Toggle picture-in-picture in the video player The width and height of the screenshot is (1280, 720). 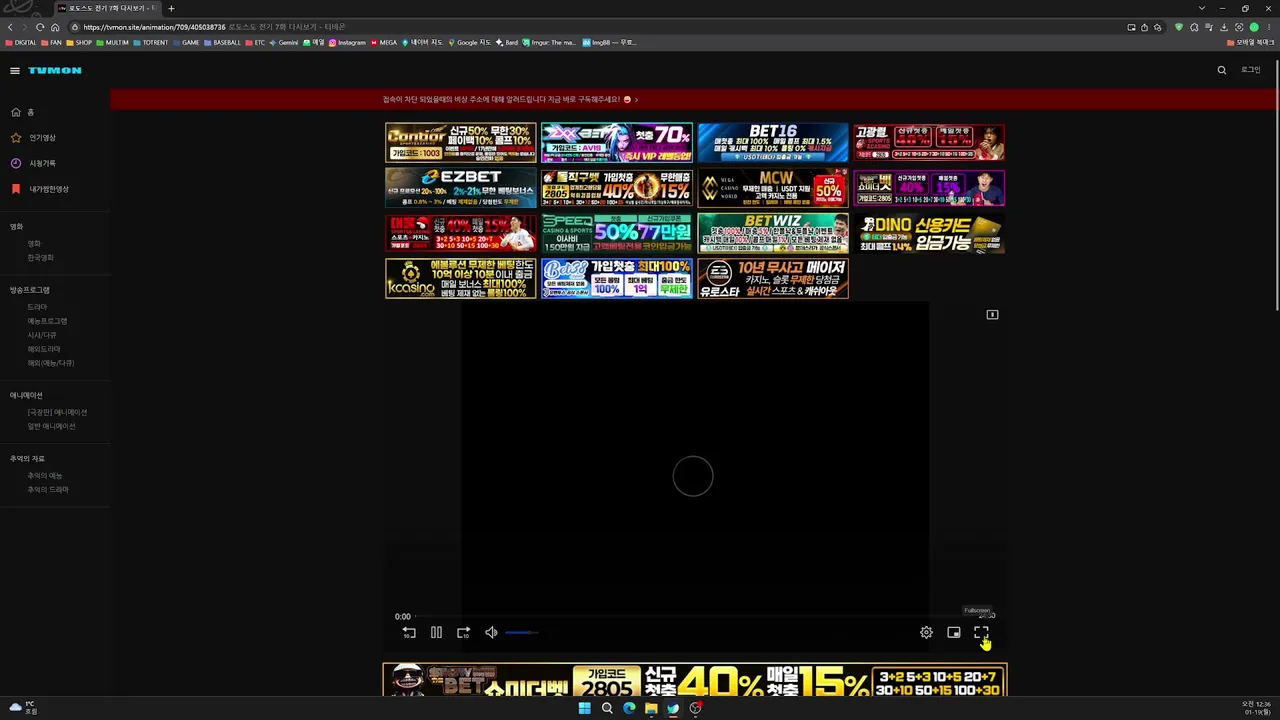954,633
